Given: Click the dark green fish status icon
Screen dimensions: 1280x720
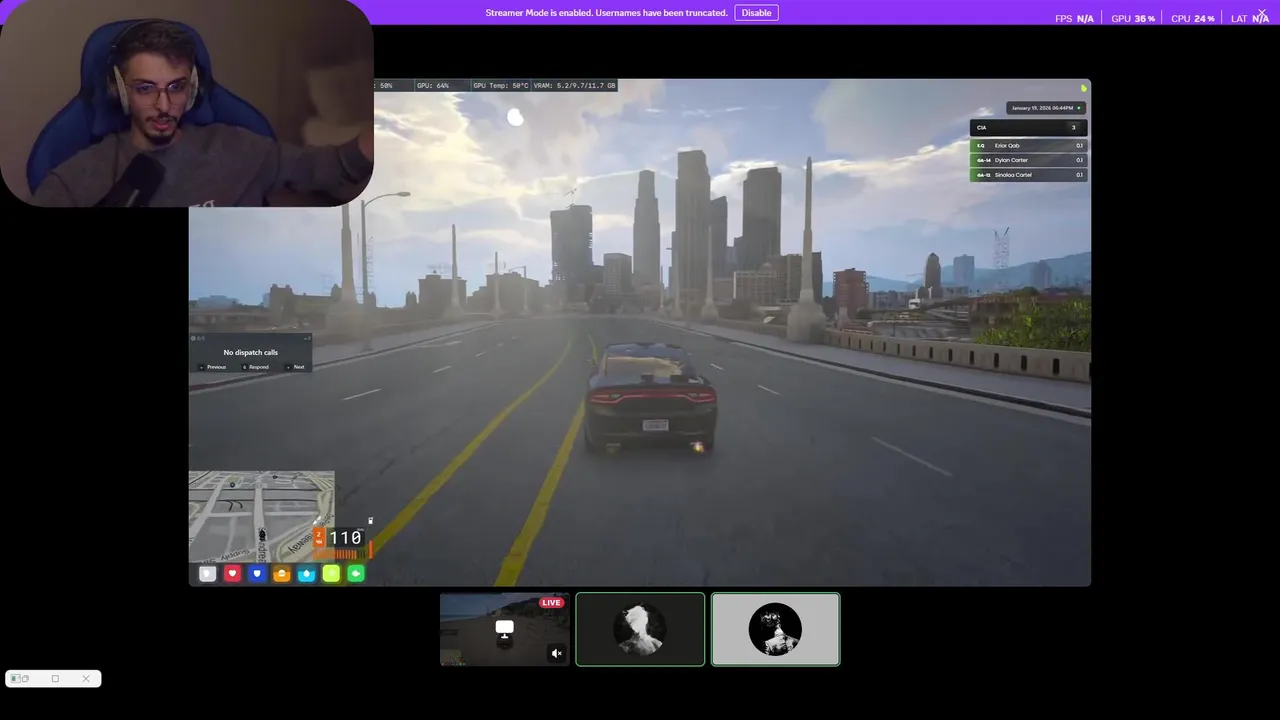Looking at the screenshot, I should click(355, 573).
